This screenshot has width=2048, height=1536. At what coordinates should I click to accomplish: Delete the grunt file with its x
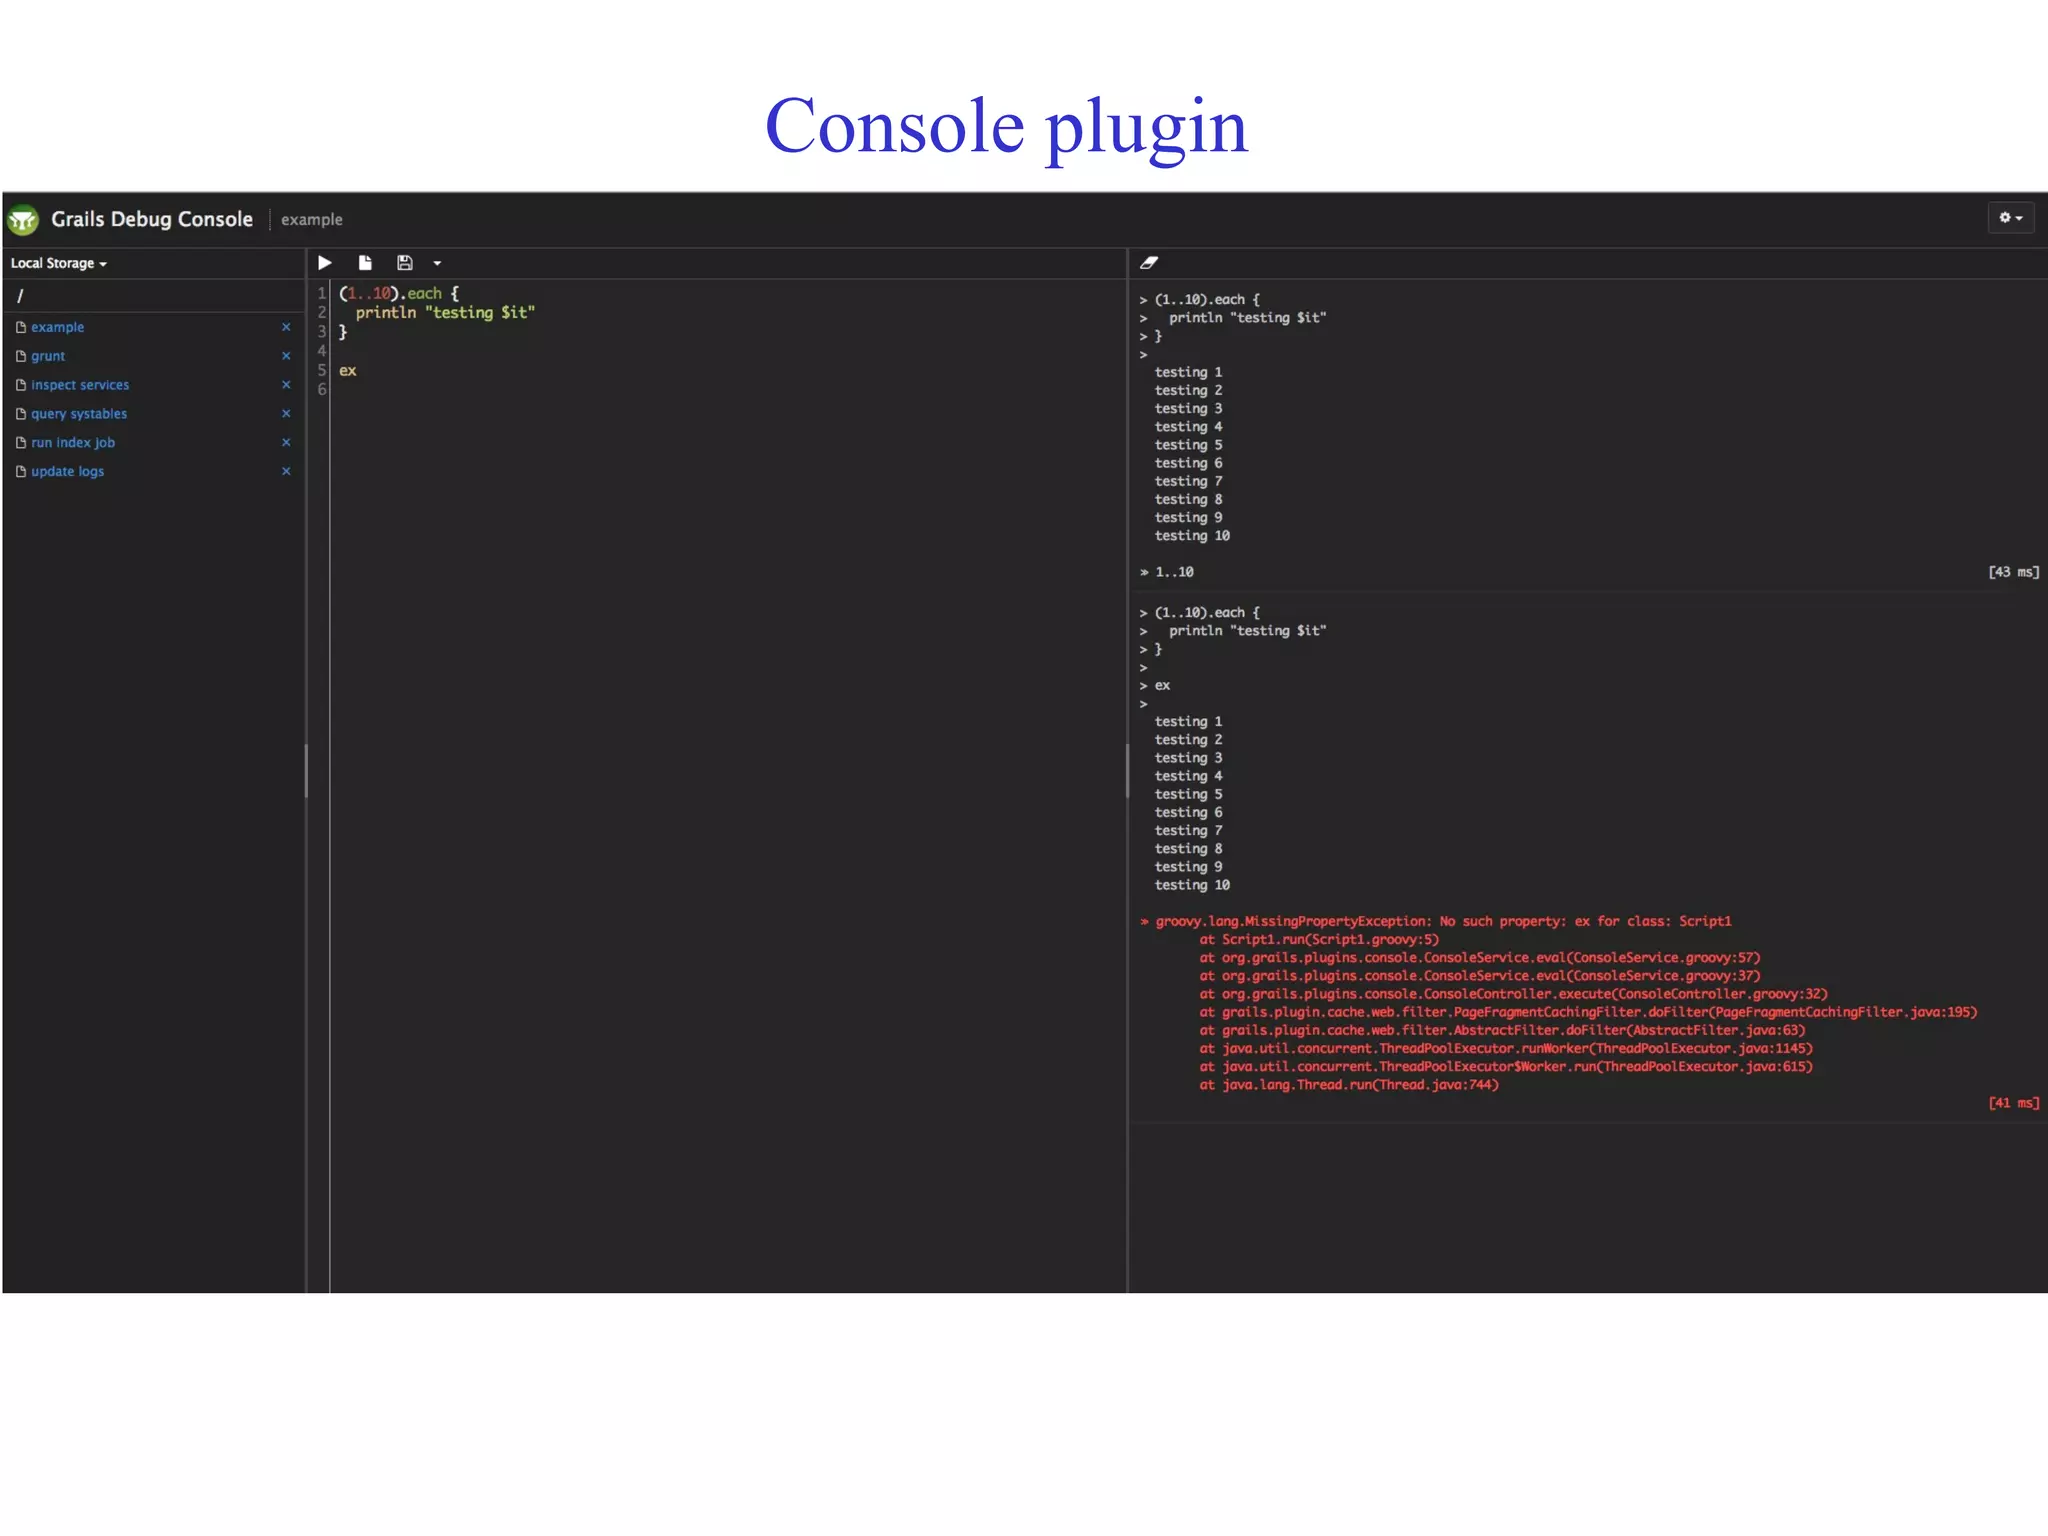[x=286, y=356]
